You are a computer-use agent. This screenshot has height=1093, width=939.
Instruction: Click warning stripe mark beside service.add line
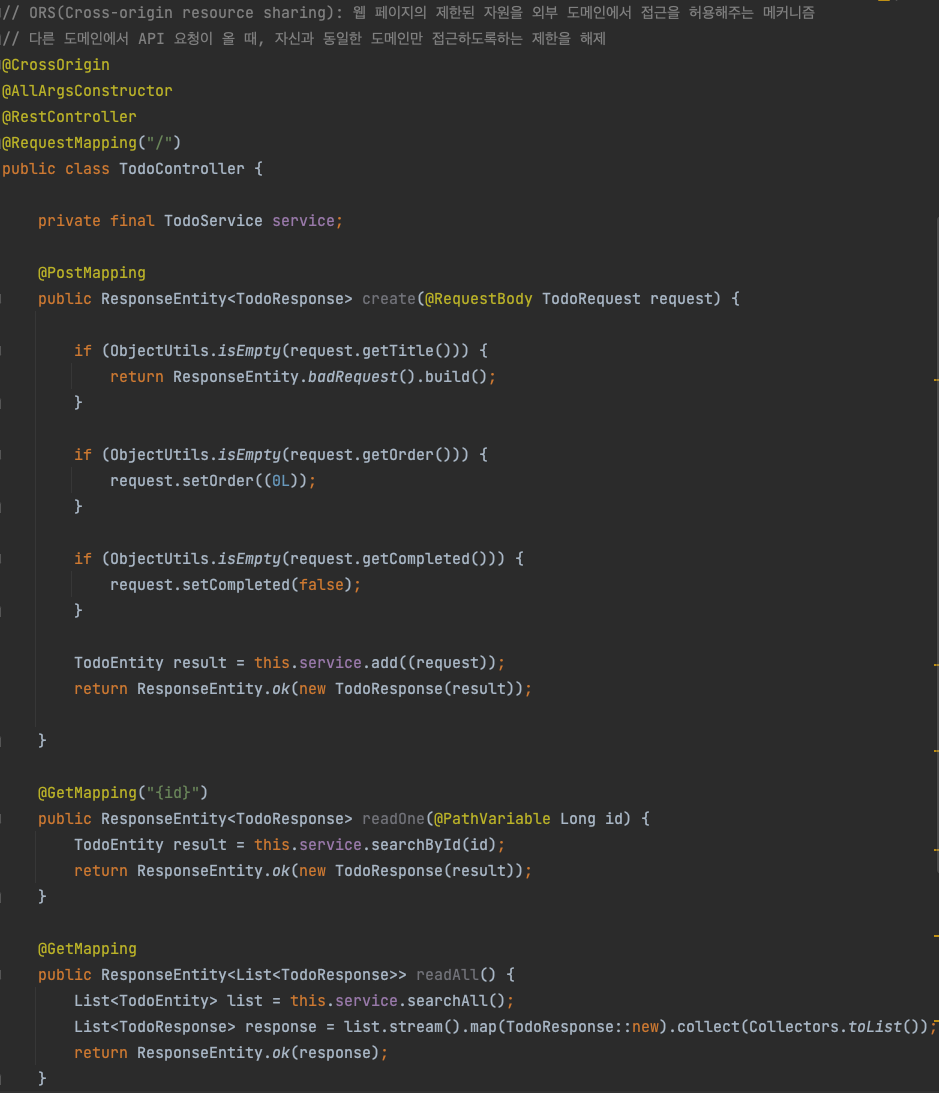point(936,666)
